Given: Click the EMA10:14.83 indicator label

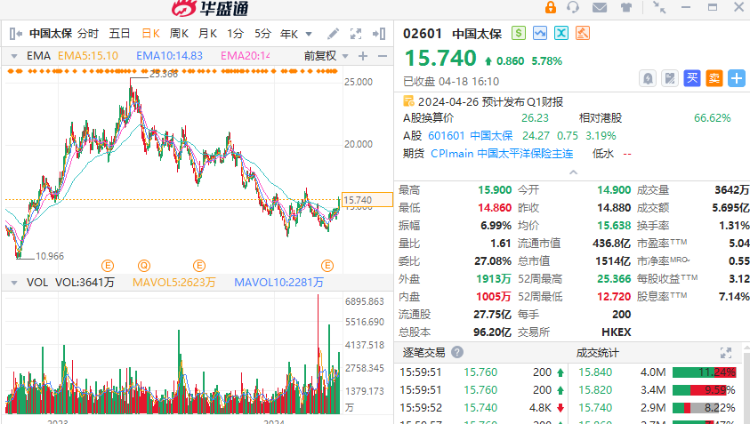Looking at the screenshot, I should (x=169, y=56).
